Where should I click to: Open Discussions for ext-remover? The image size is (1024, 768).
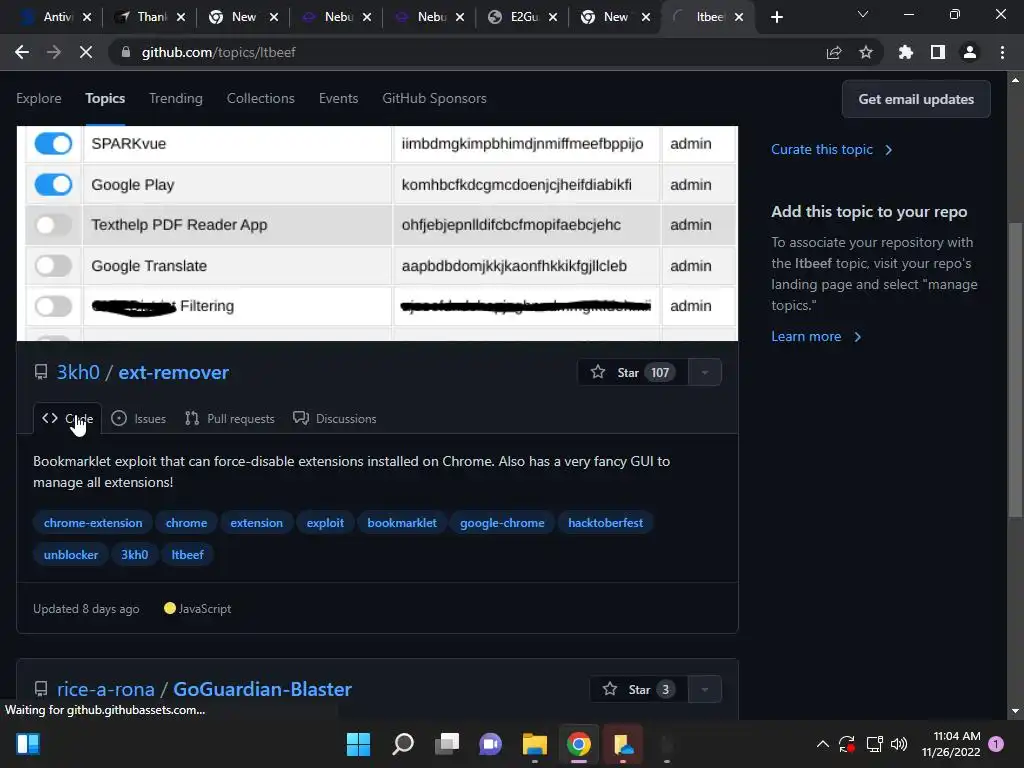(x=335, y=419)
